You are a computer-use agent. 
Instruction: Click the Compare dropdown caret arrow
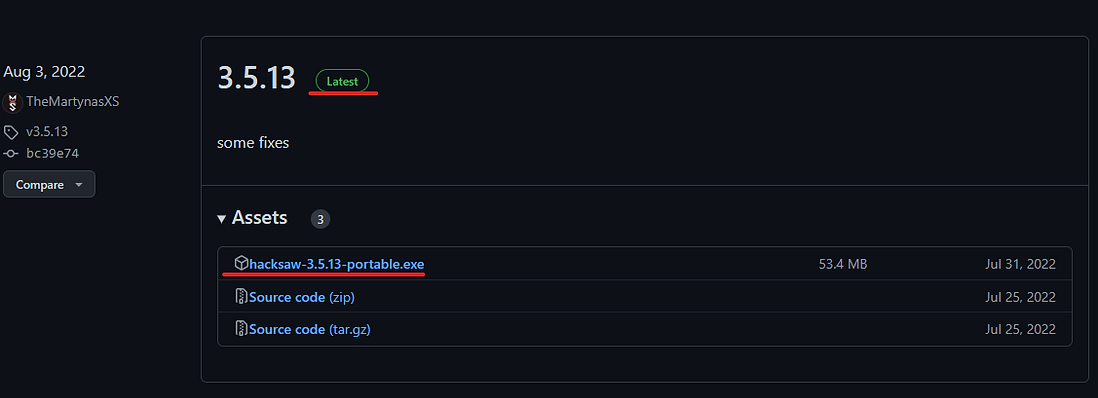(78, 185)
